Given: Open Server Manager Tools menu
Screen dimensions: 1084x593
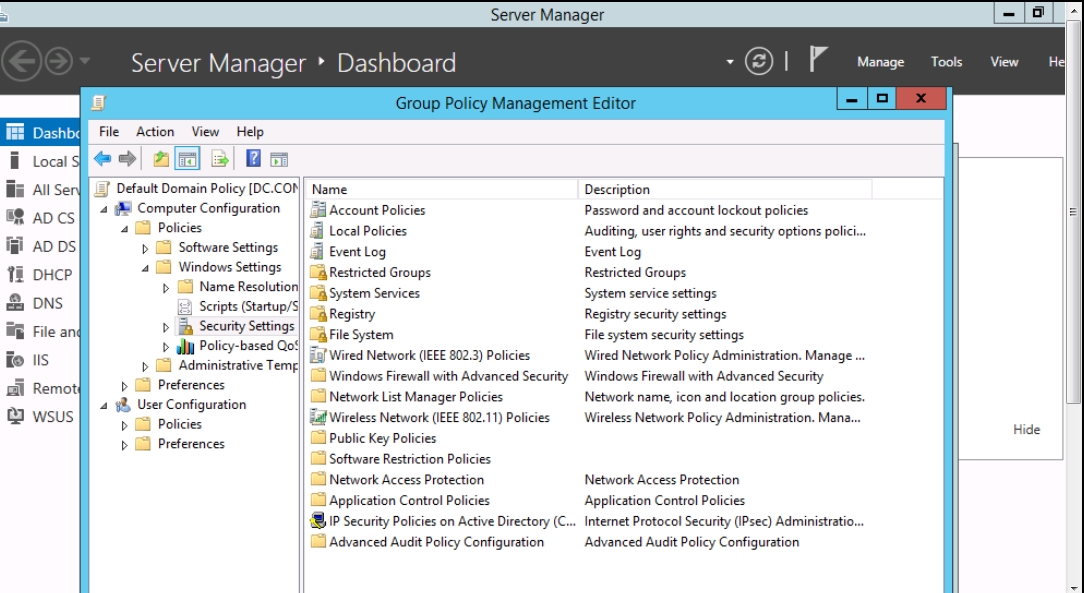Looking at the screenshot, I should (x=946, y=62).
